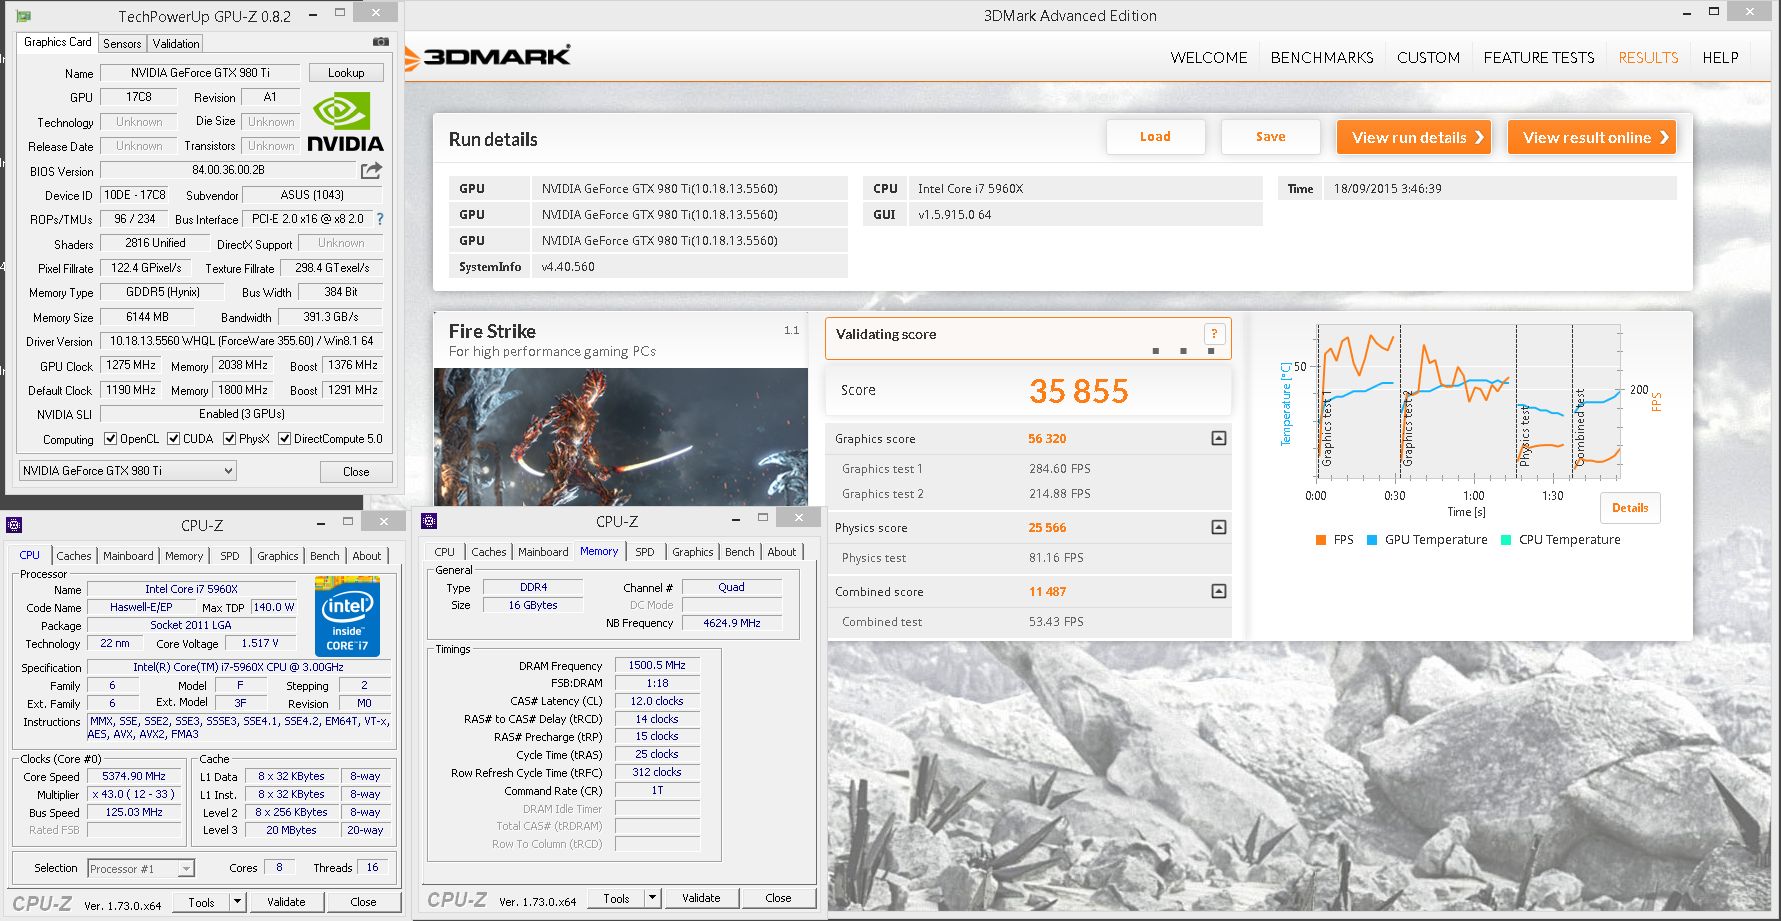This screenshot has height=921, width=1781.
Task: Click the BIOS version export share icon
Action: point(371,170)
